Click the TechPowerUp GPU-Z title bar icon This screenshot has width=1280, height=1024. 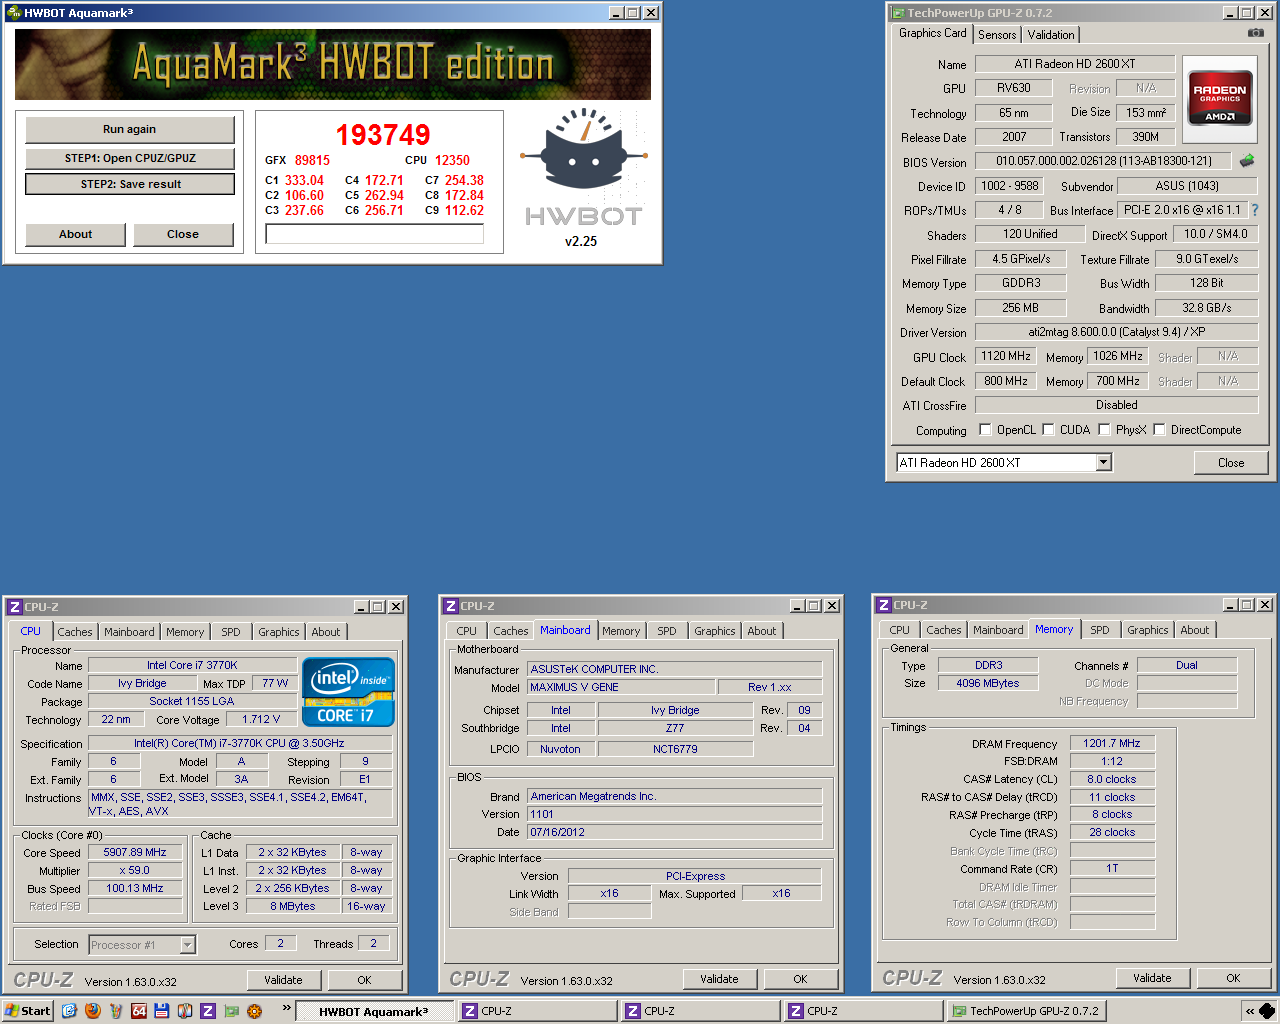pyautogui.click(x=897, y=13)
